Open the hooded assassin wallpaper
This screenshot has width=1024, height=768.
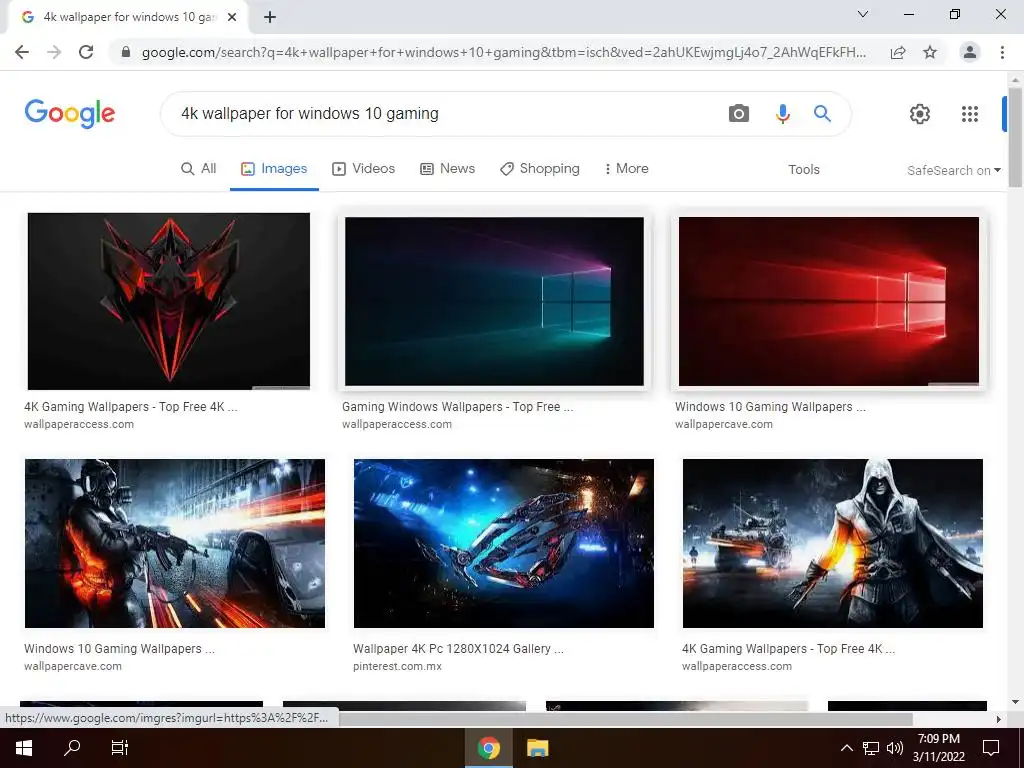click(833, 543)
